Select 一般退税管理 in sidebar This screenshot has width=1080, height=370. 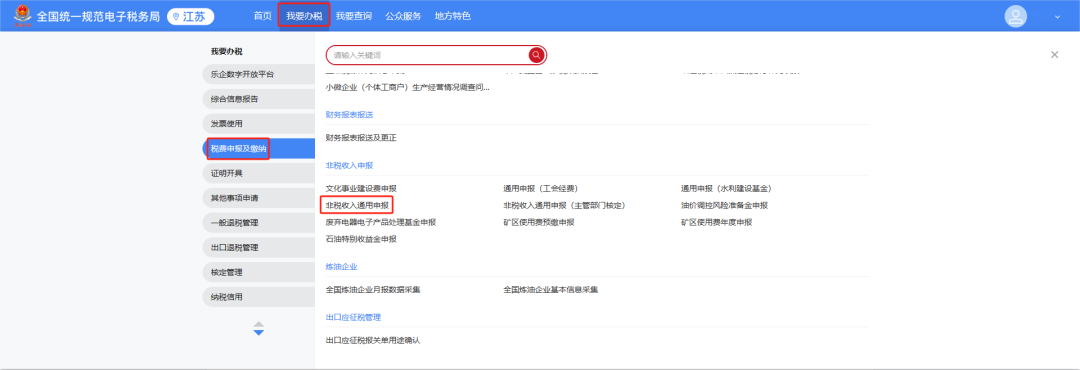coord(258,223)
